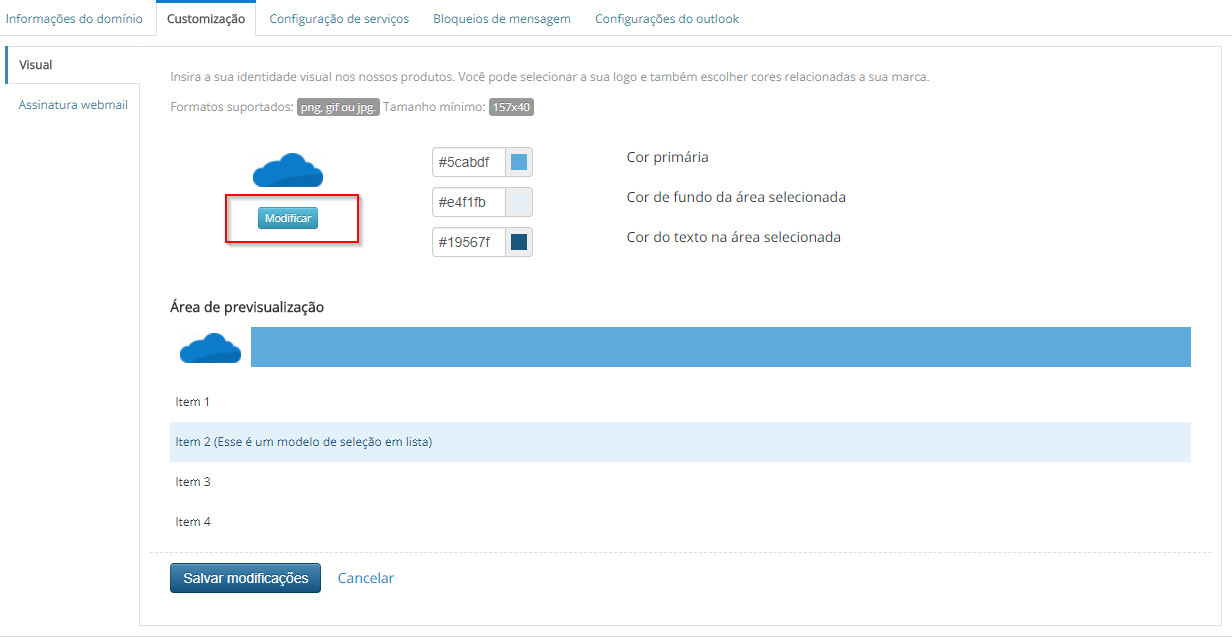Click the cloud logo above Modificar button
The image size is (1232, 638).
(x=288, y=171)
